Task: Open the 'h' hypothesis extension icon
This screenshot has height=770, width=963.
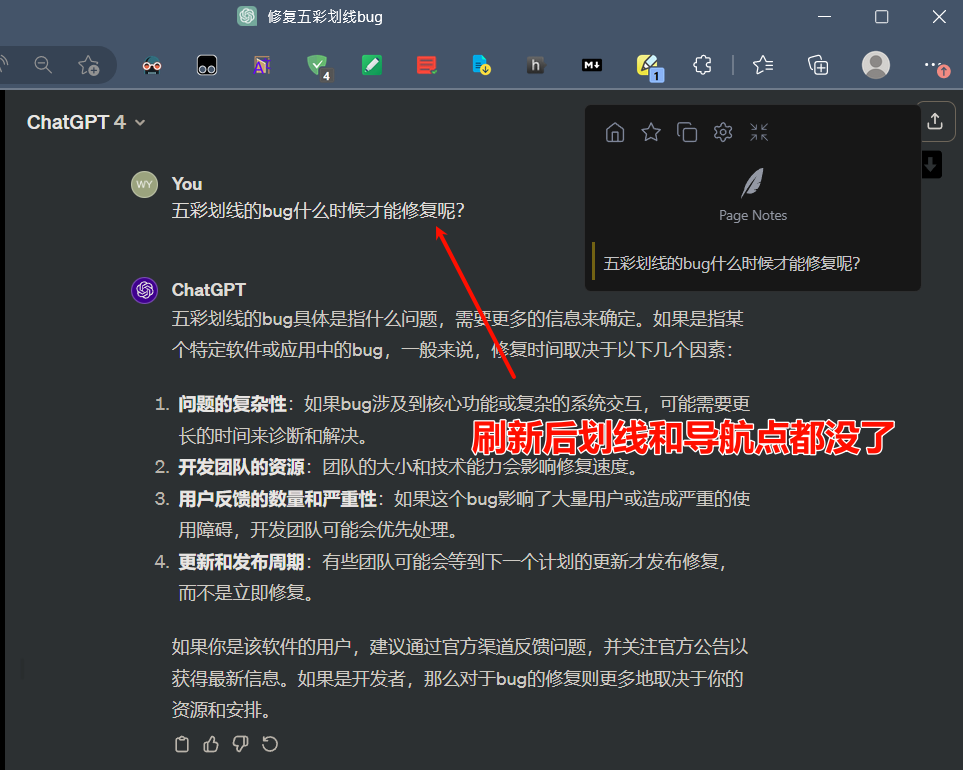Action: point(536,65)
